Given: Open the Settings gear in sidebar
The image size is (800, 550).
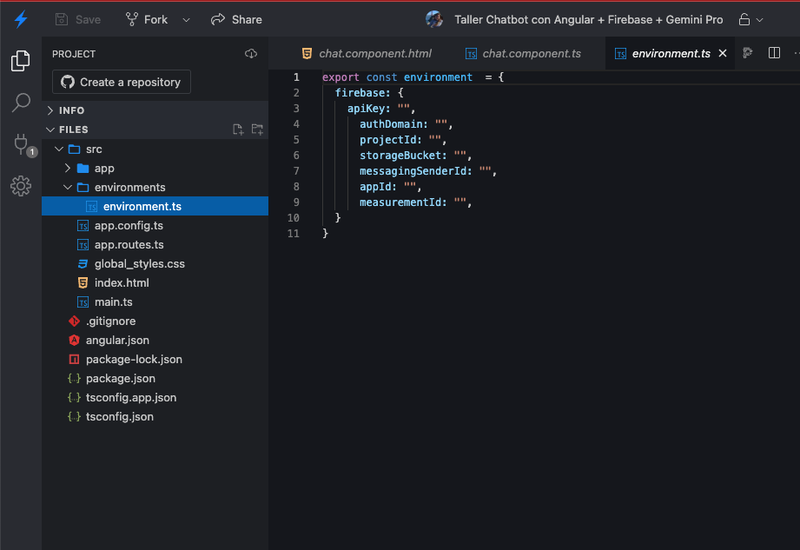Looking at the screenshot, I should coord(20,186).
